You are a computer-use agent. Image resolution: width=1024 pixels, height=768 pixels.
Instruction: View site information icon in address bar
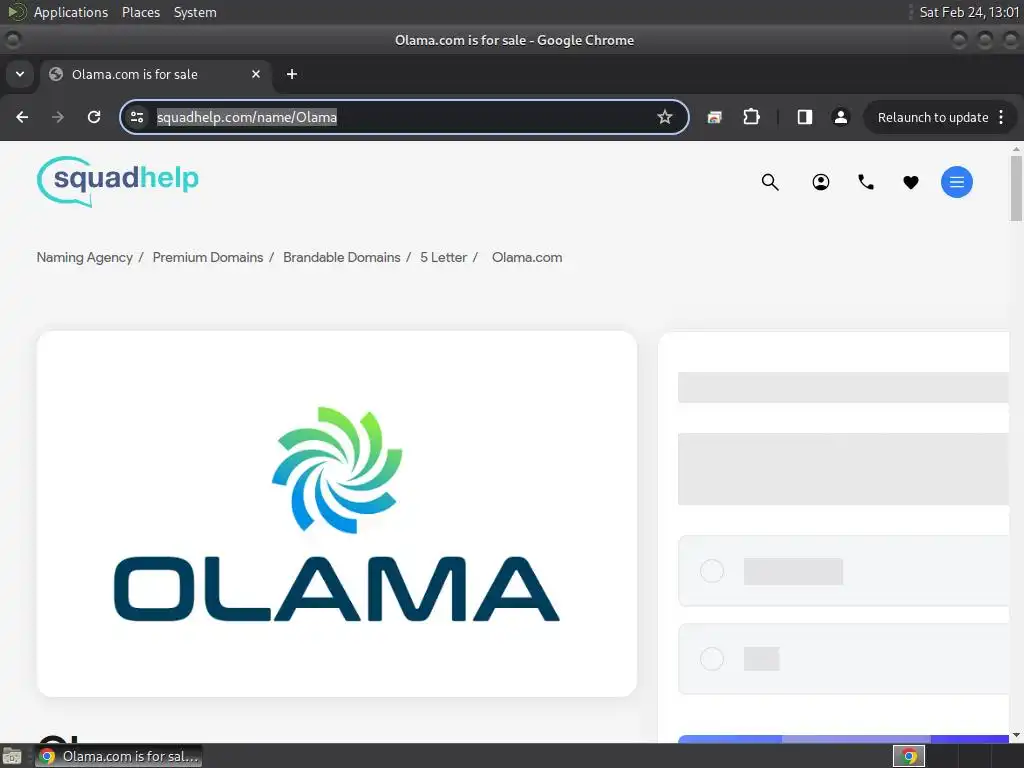[137, 117]
